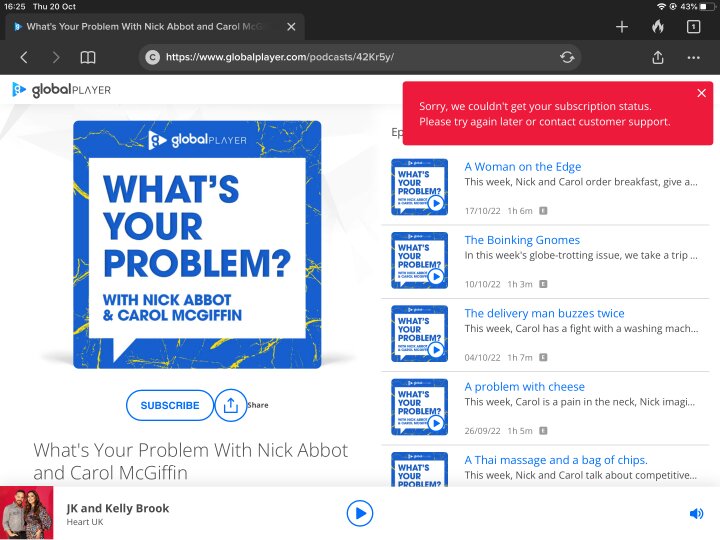Play The delivery man buzzes twice episode
The width and height of the screenshot is (720, 540).
point(436,350)
